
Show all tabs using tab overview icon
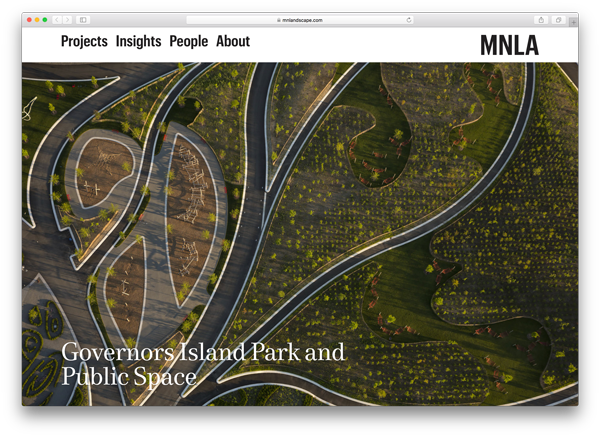pyautogui.click(x=558, y=20)
